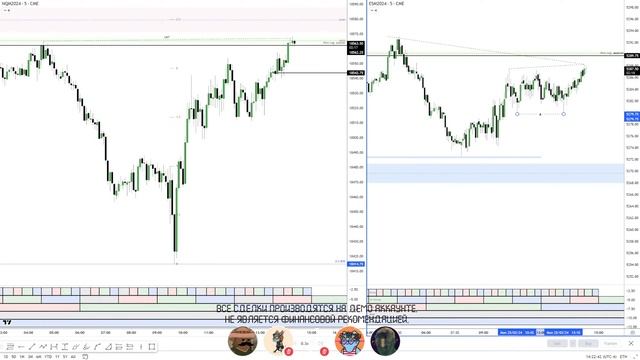Click the quantity field between Sell and Buy
The image size is (640, 360).
[573, 344]
